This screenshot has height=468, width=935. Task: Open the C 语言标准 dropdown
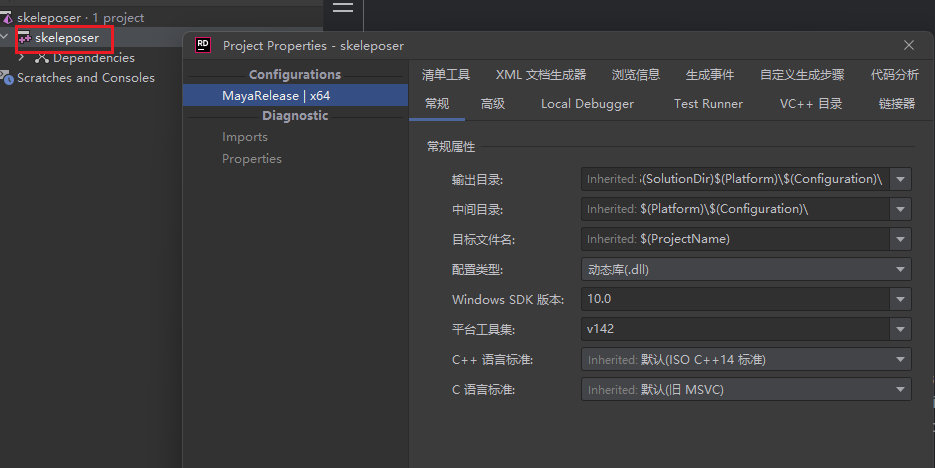tap(746, 389)
